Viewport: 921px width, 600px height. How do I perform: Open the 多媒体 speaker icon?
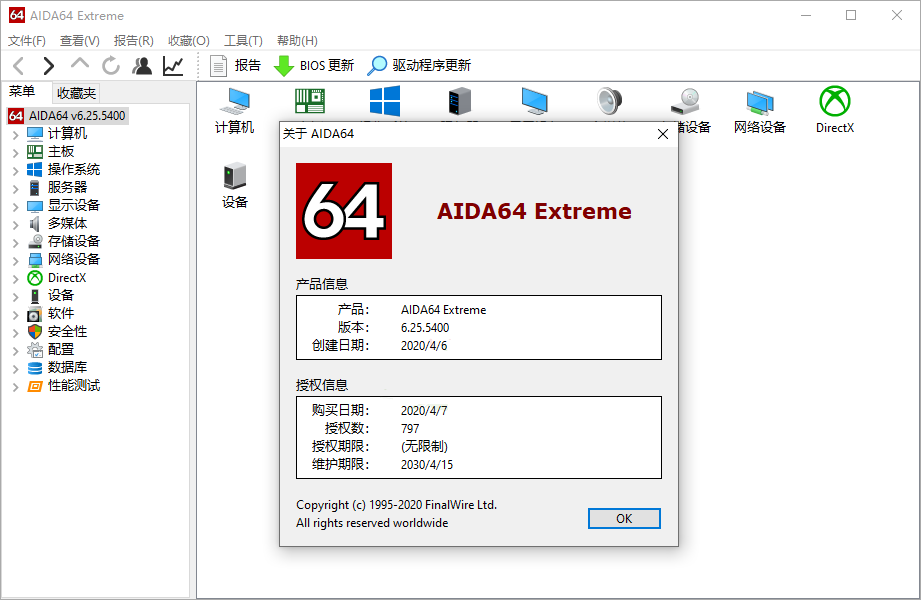[x=609, y=100]
